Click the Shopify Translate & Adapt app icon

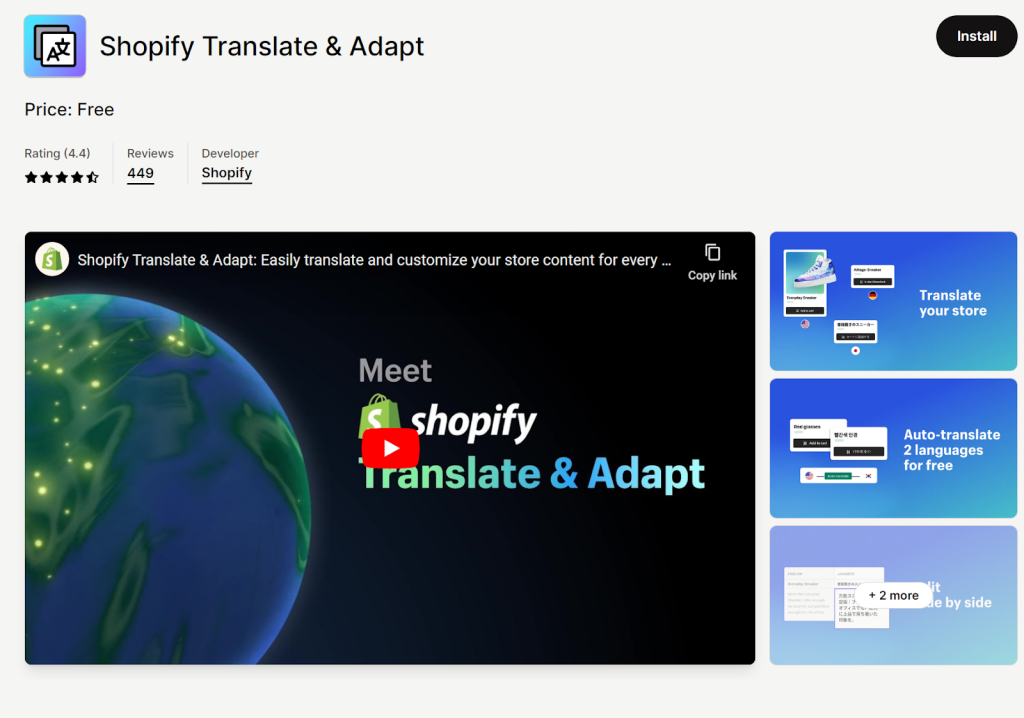[55, 46]
